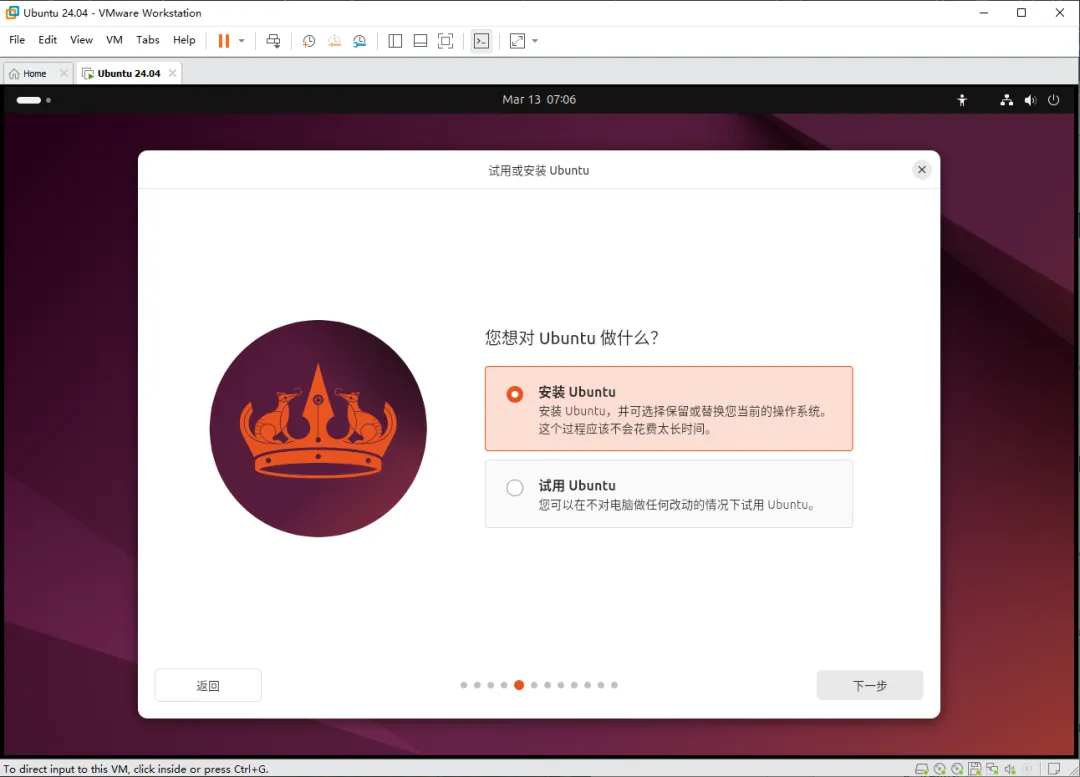Click the 返回 back button

click(208, 685)
